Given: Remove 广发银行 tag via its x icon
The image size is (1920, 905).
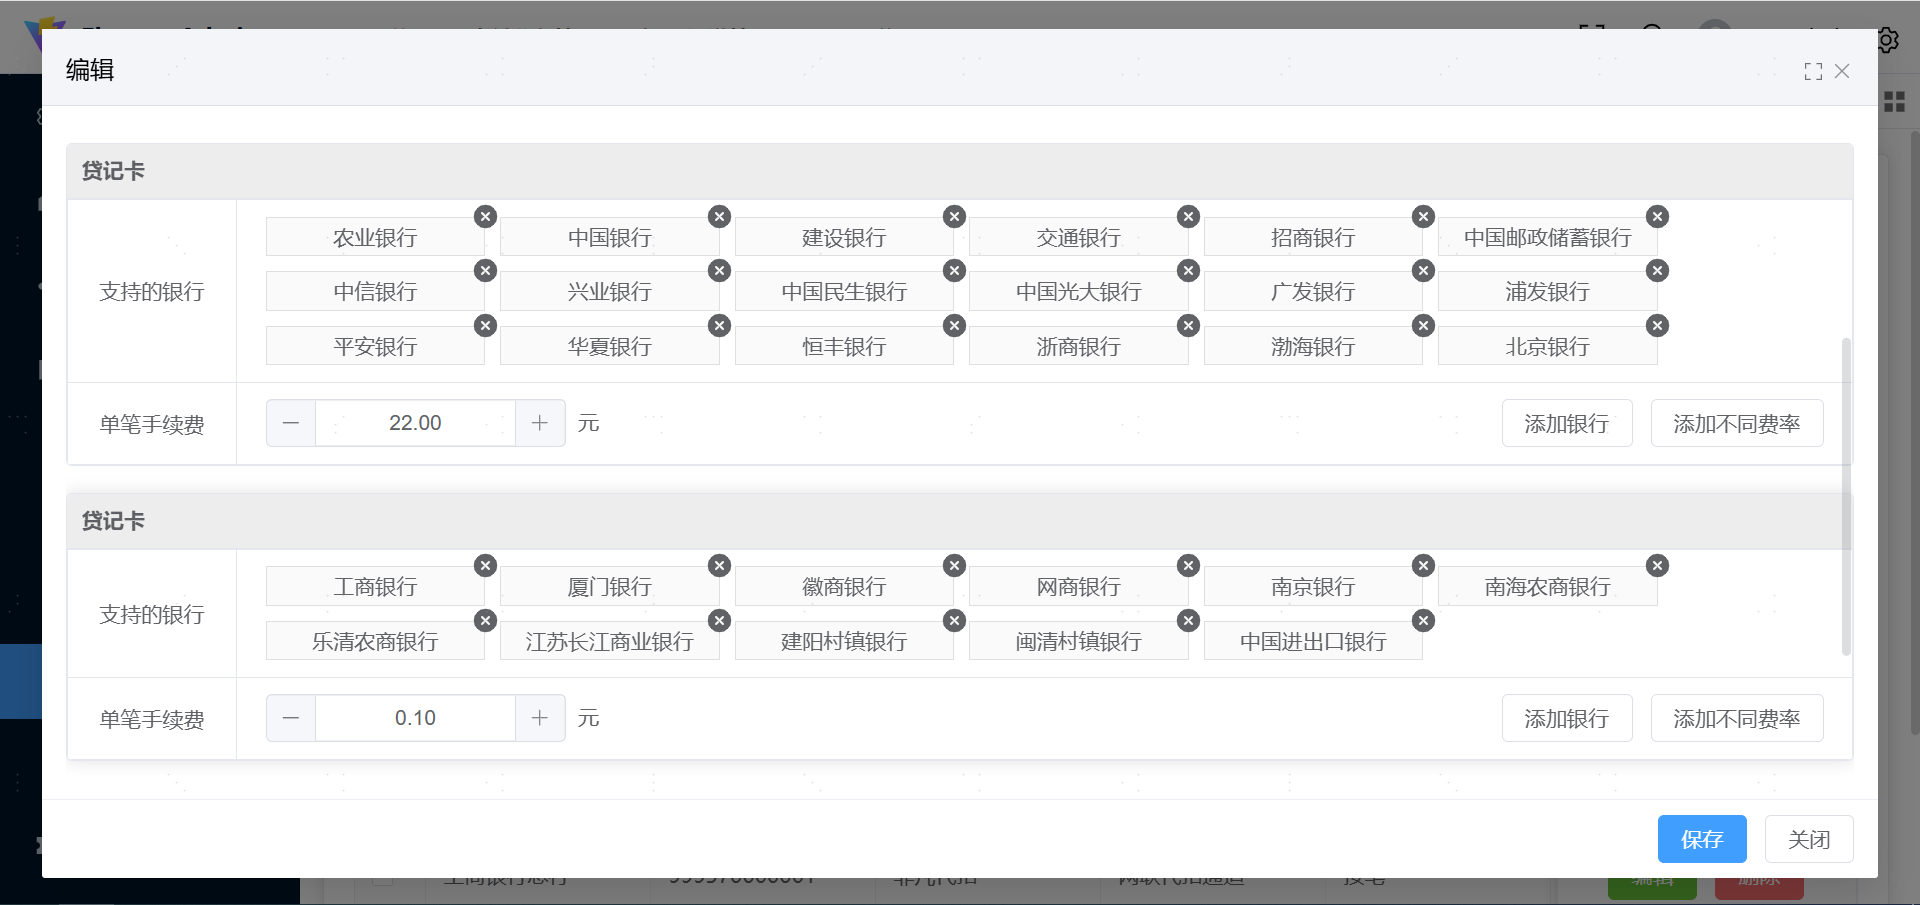Looking at the screenshot, I should 1423,271.
